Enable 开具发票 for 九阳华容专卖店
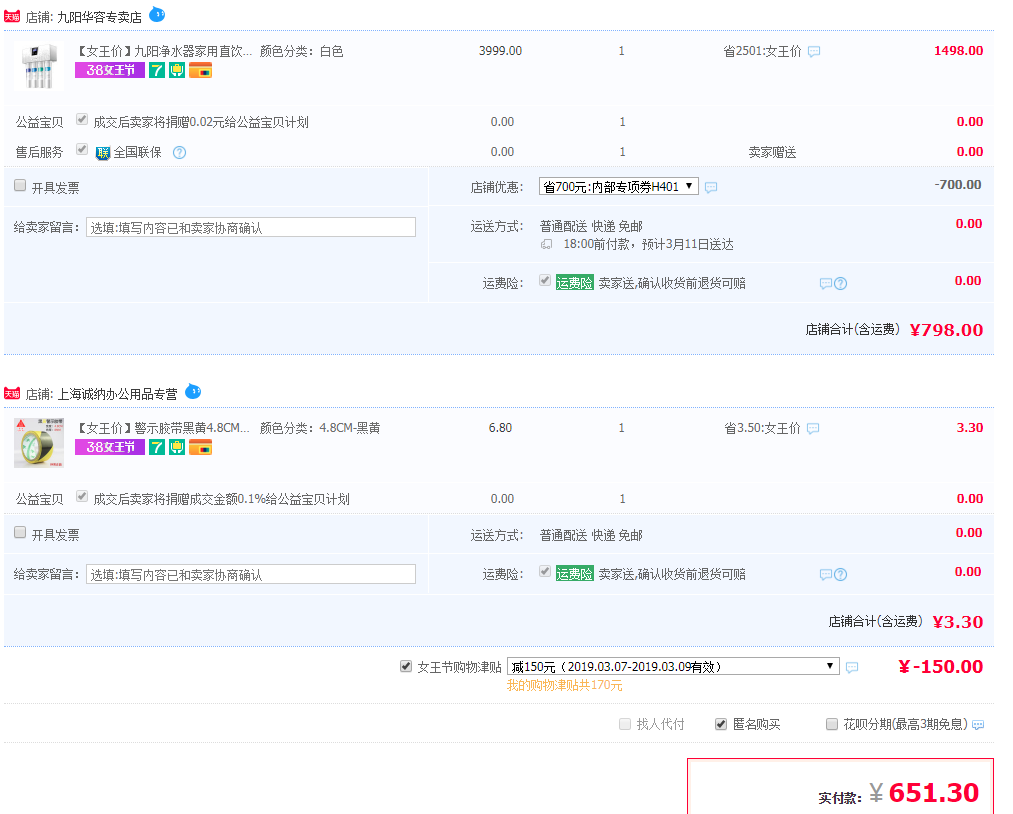This screenshot has height=814, width=1013. click(20, 185)
